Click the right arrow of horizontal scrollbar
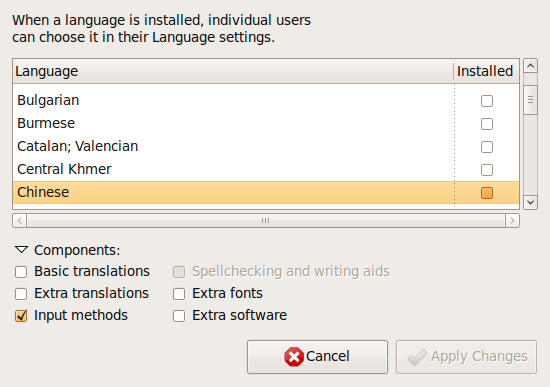 [x=512, y=221]
